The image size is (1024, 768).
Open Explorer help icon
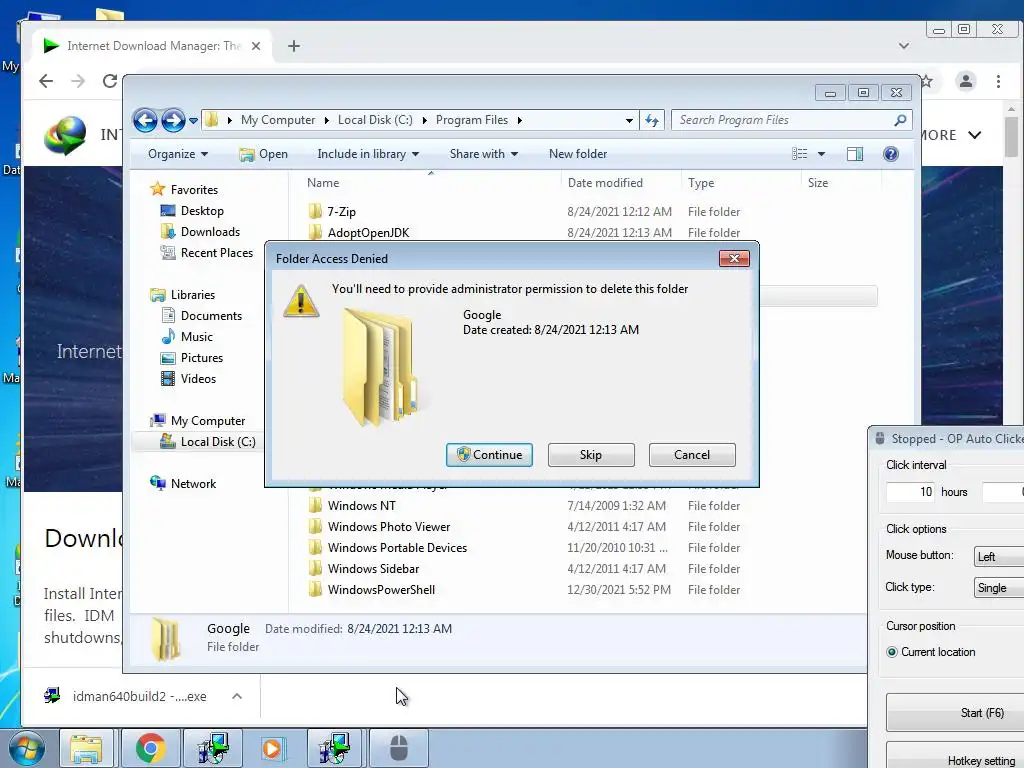pyautogui.click(x=890, y=154)
